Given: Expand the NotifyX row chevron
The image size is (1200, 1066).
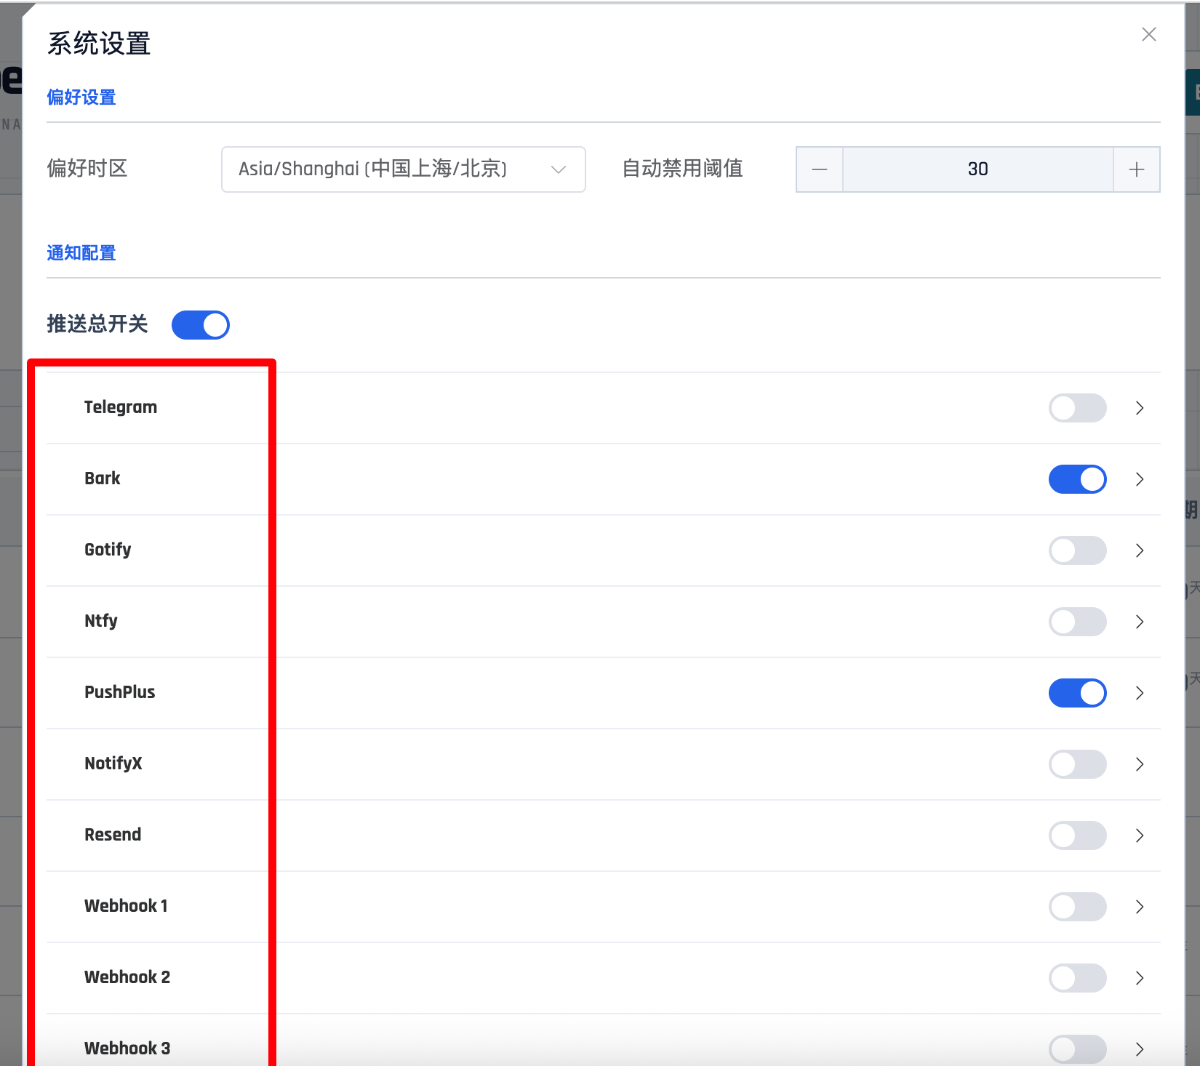Looking at the screenshot, I should tap(1139, 764).
